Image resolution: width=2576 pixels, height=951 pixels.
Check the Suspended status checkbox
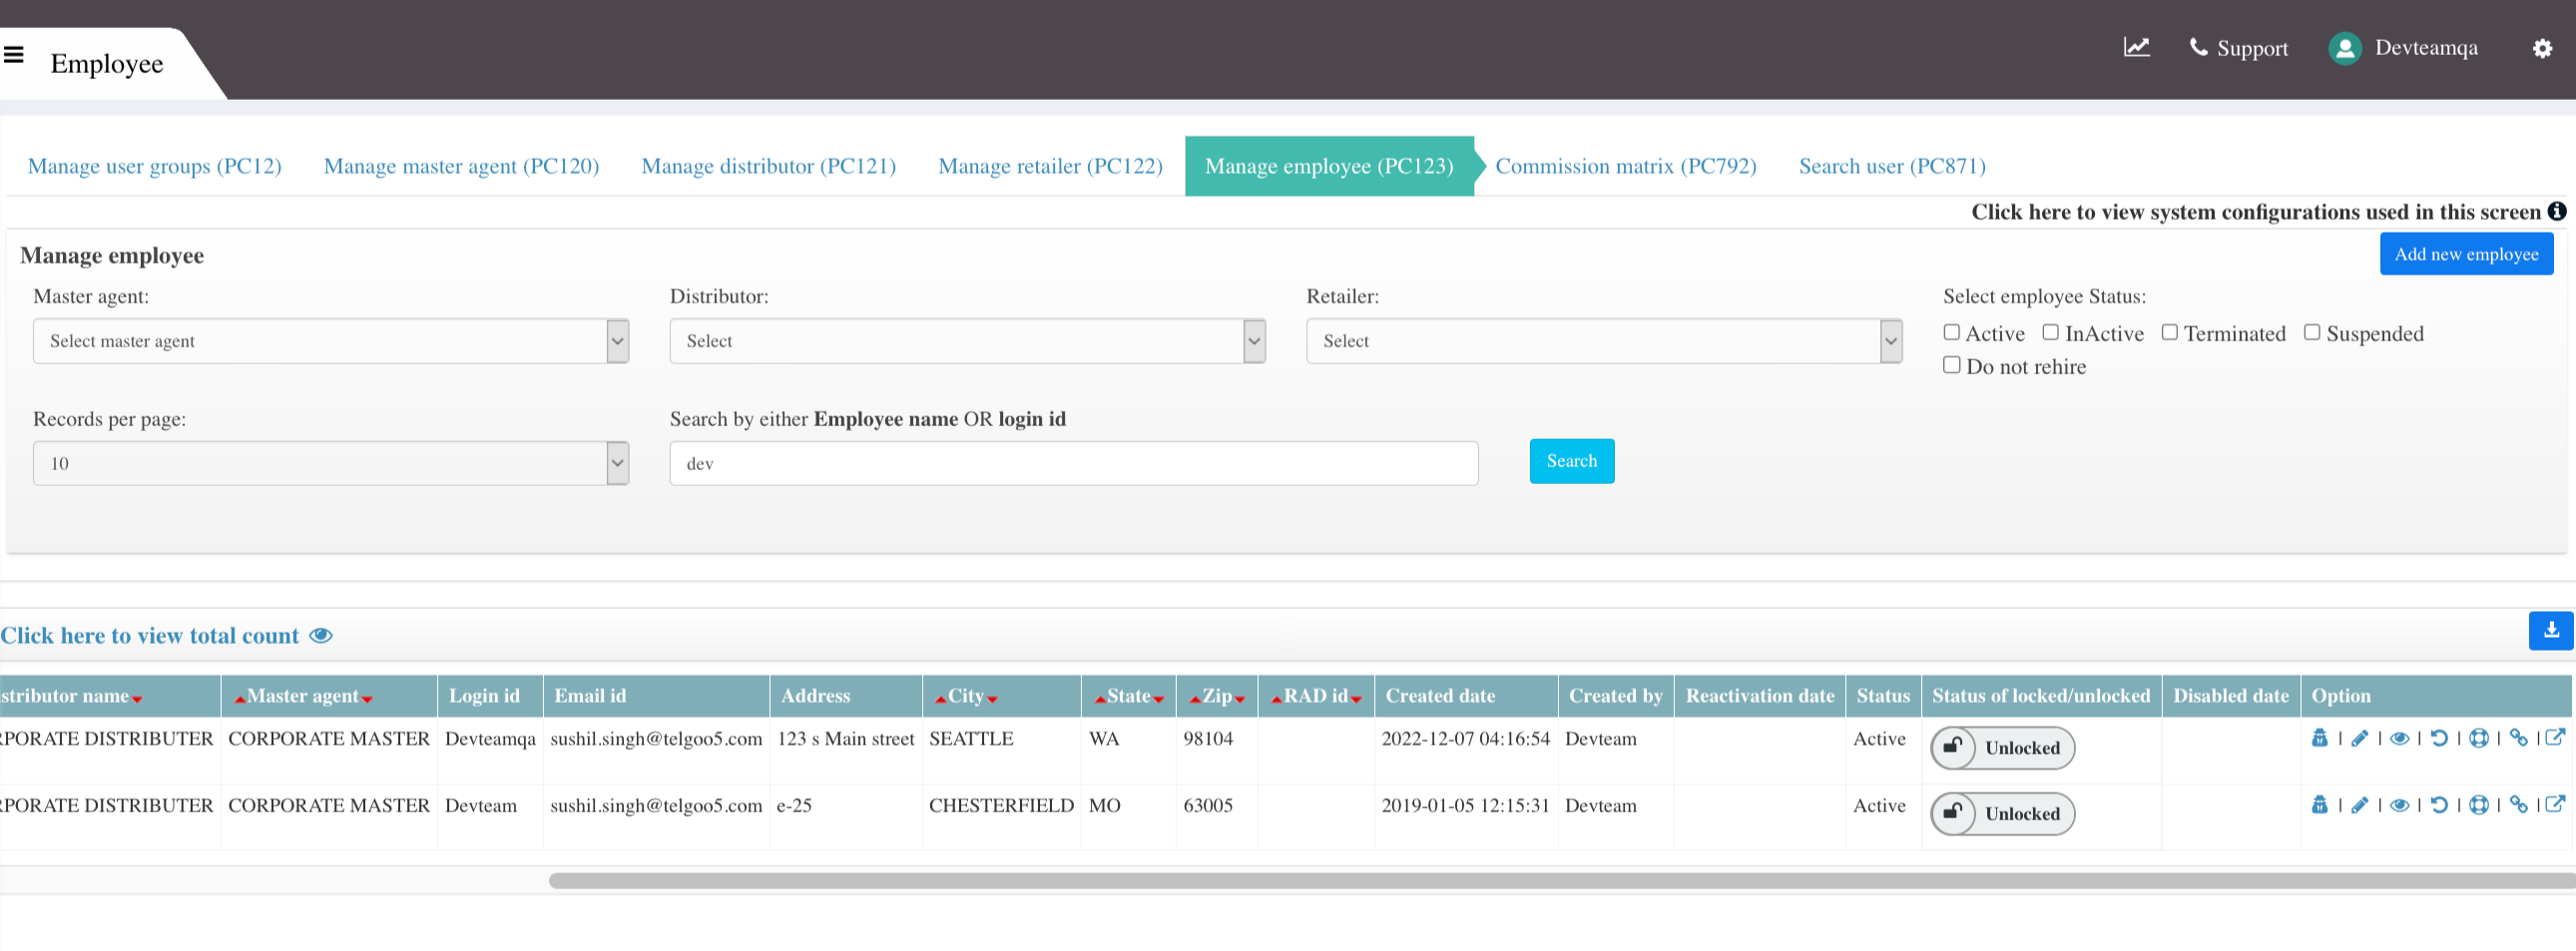click(2311, 332)
